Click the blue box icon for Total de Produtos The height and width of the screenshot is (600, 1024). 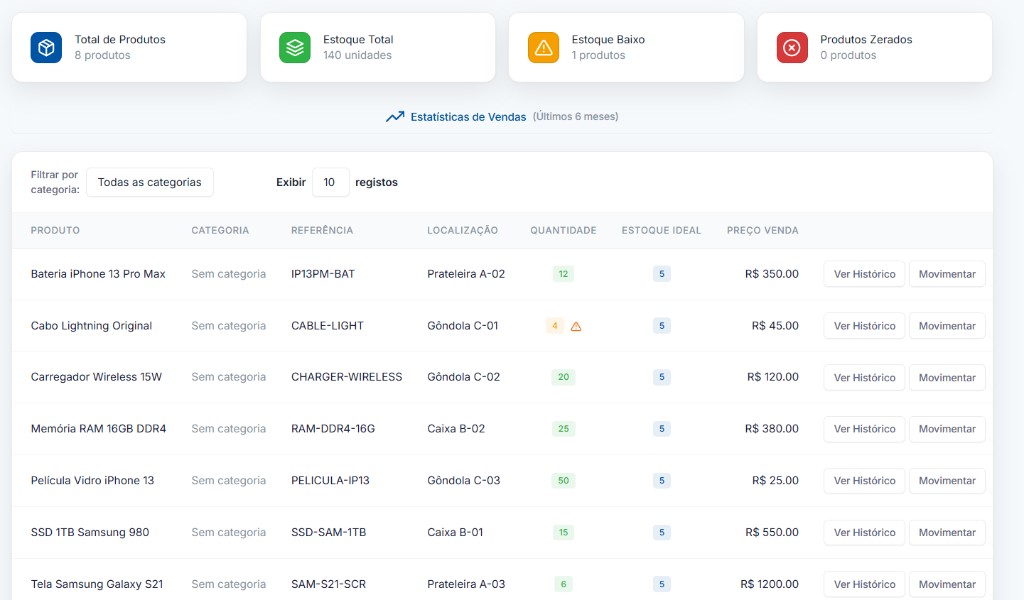46,47
